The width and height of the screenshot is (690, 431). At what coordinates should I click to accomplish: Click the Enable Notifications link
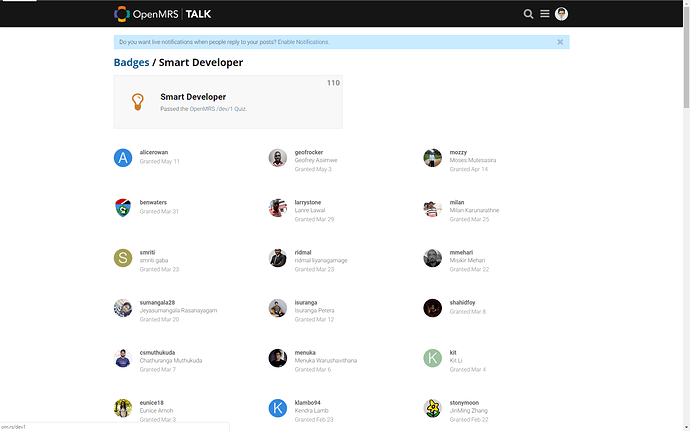(303, 42)
